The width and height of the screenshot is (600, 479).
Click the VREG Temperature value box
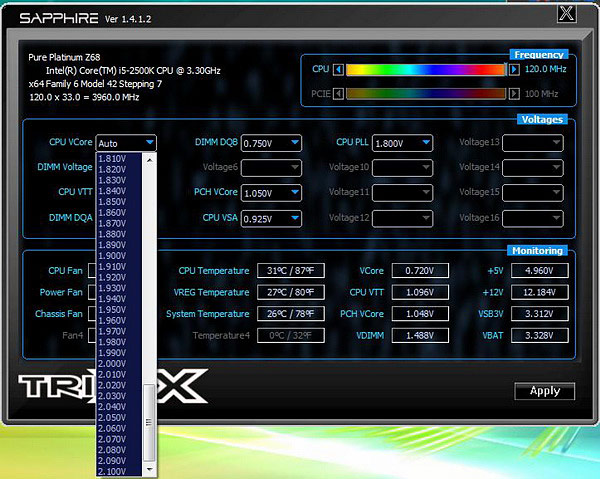[291, 292]
